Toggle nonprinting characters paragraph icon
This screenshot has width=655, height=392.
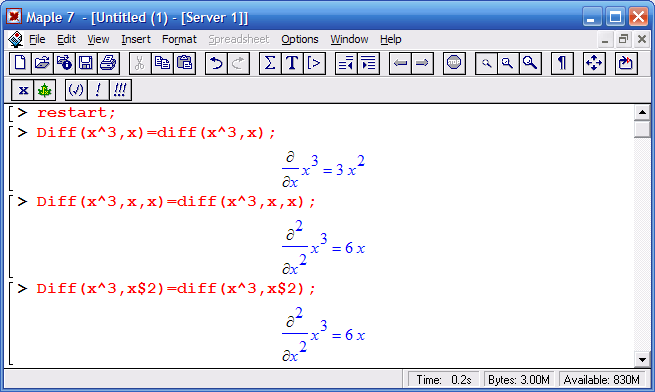tap(562, 64)
